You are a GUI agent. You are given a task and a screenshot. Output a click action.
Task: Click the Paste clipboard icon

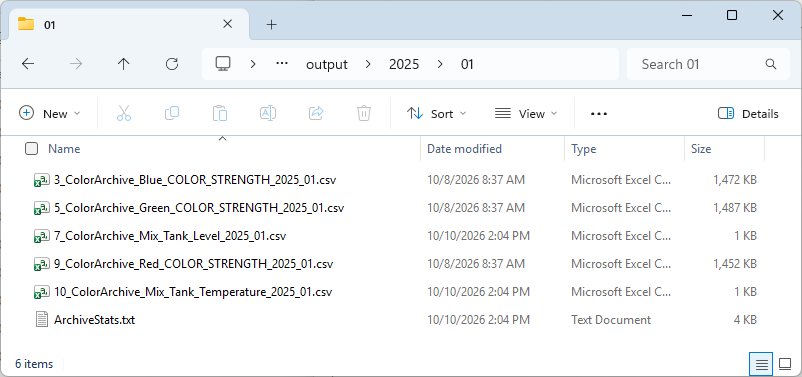click(220, 114)
